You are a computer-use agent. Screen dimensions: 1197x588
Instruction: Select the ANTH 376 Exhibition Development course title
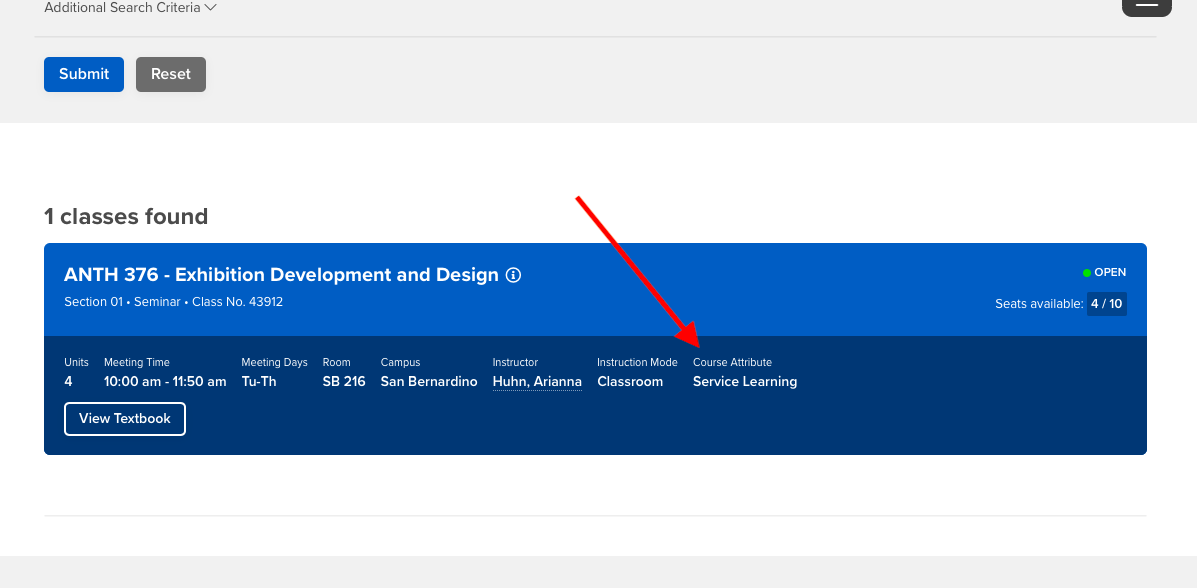tap(281, 275)
